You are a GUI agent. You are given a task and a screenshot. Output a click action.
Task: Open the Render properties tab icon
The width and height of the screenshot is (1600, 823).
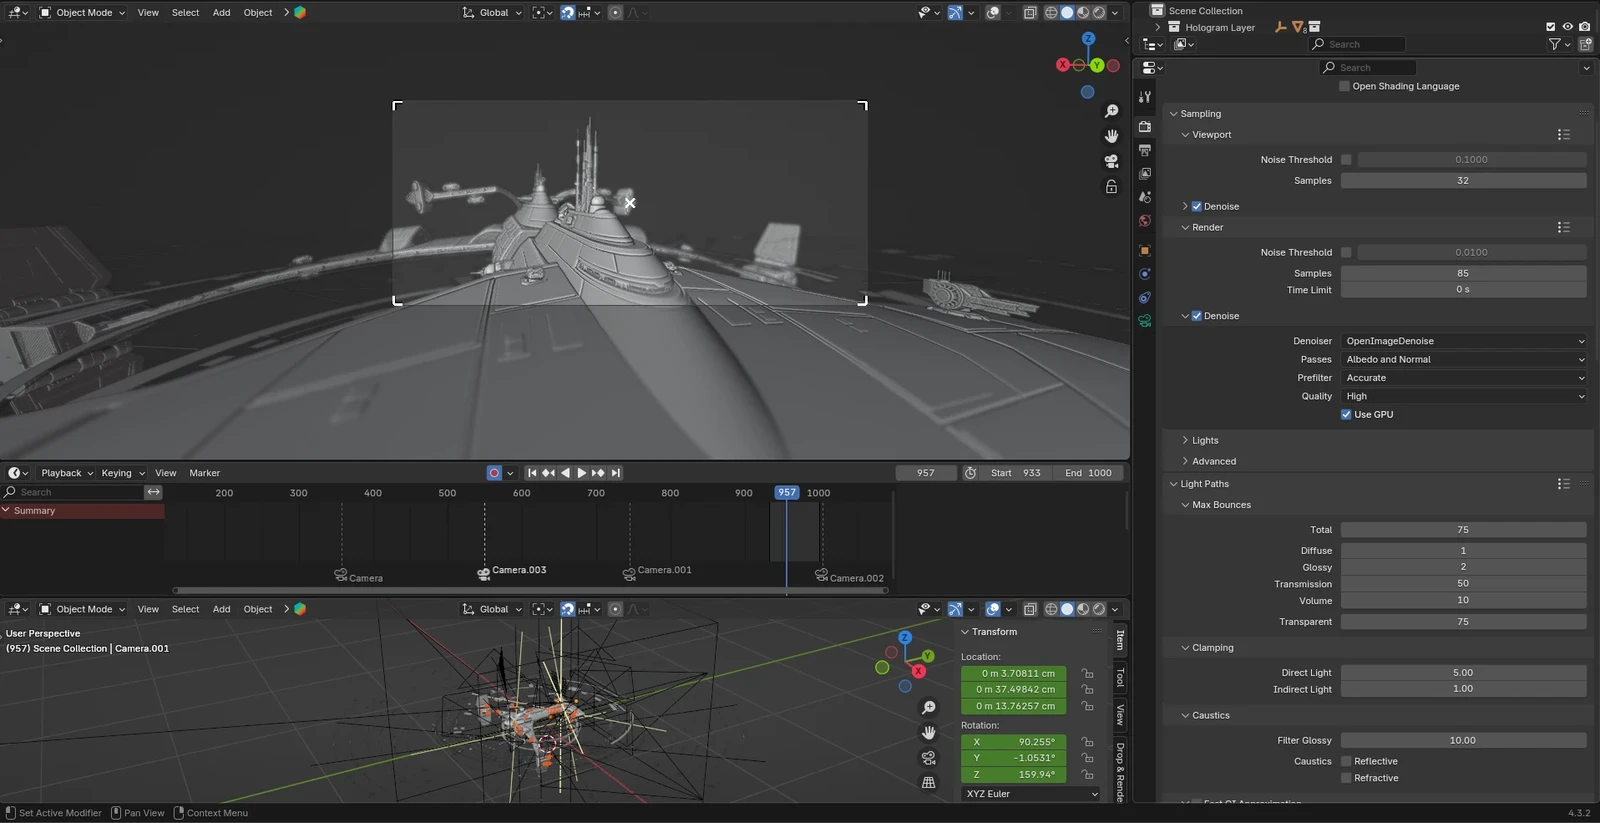1145,126
